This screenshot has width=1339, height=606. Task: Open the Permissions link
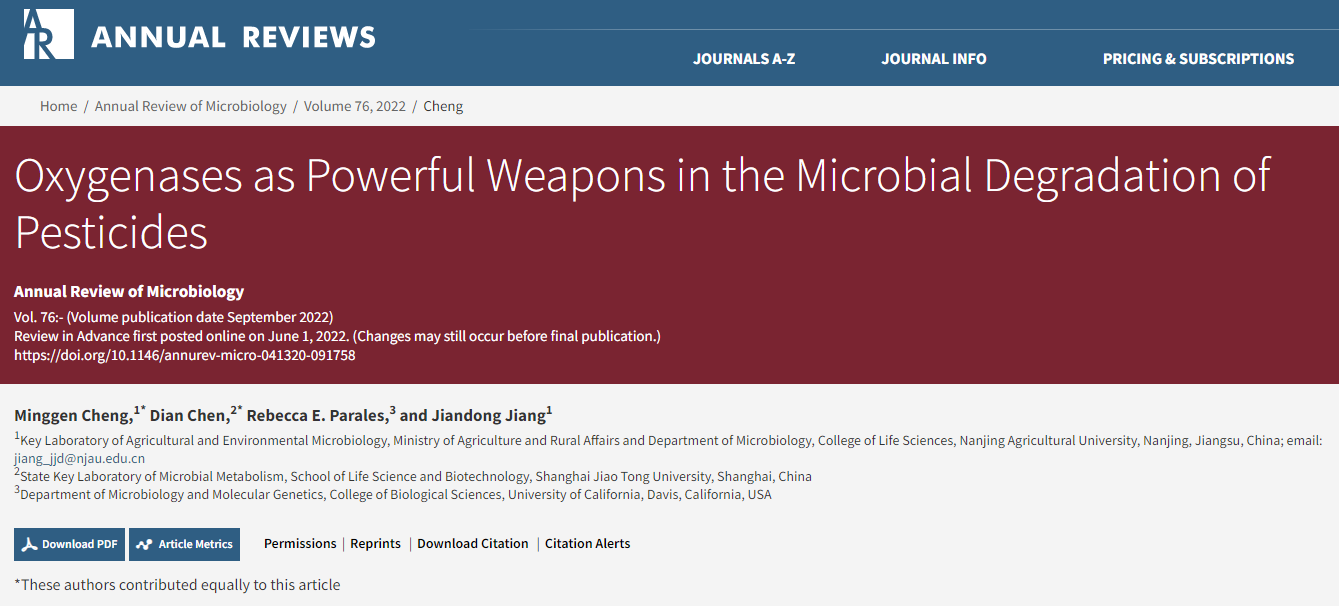click(x=300, y=544)
